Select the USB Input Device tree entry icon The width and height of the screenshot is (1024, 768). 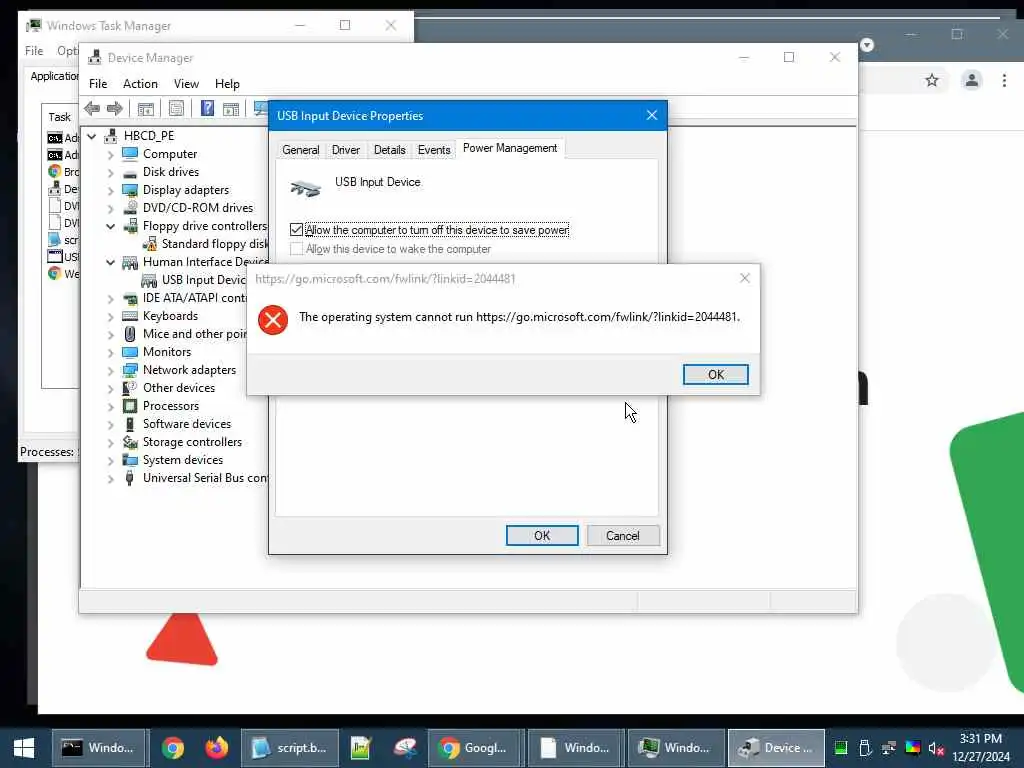click(150, 280)
